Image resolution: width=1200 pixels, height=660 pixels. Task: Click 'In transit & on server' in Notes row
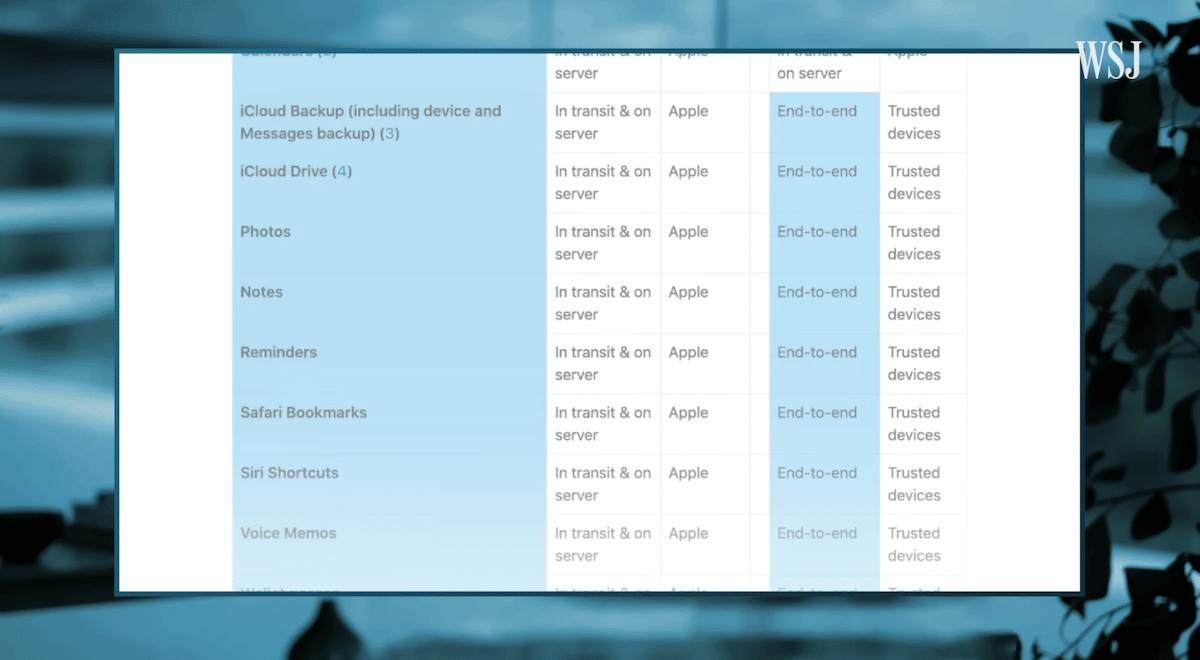[x=603, y=303]
